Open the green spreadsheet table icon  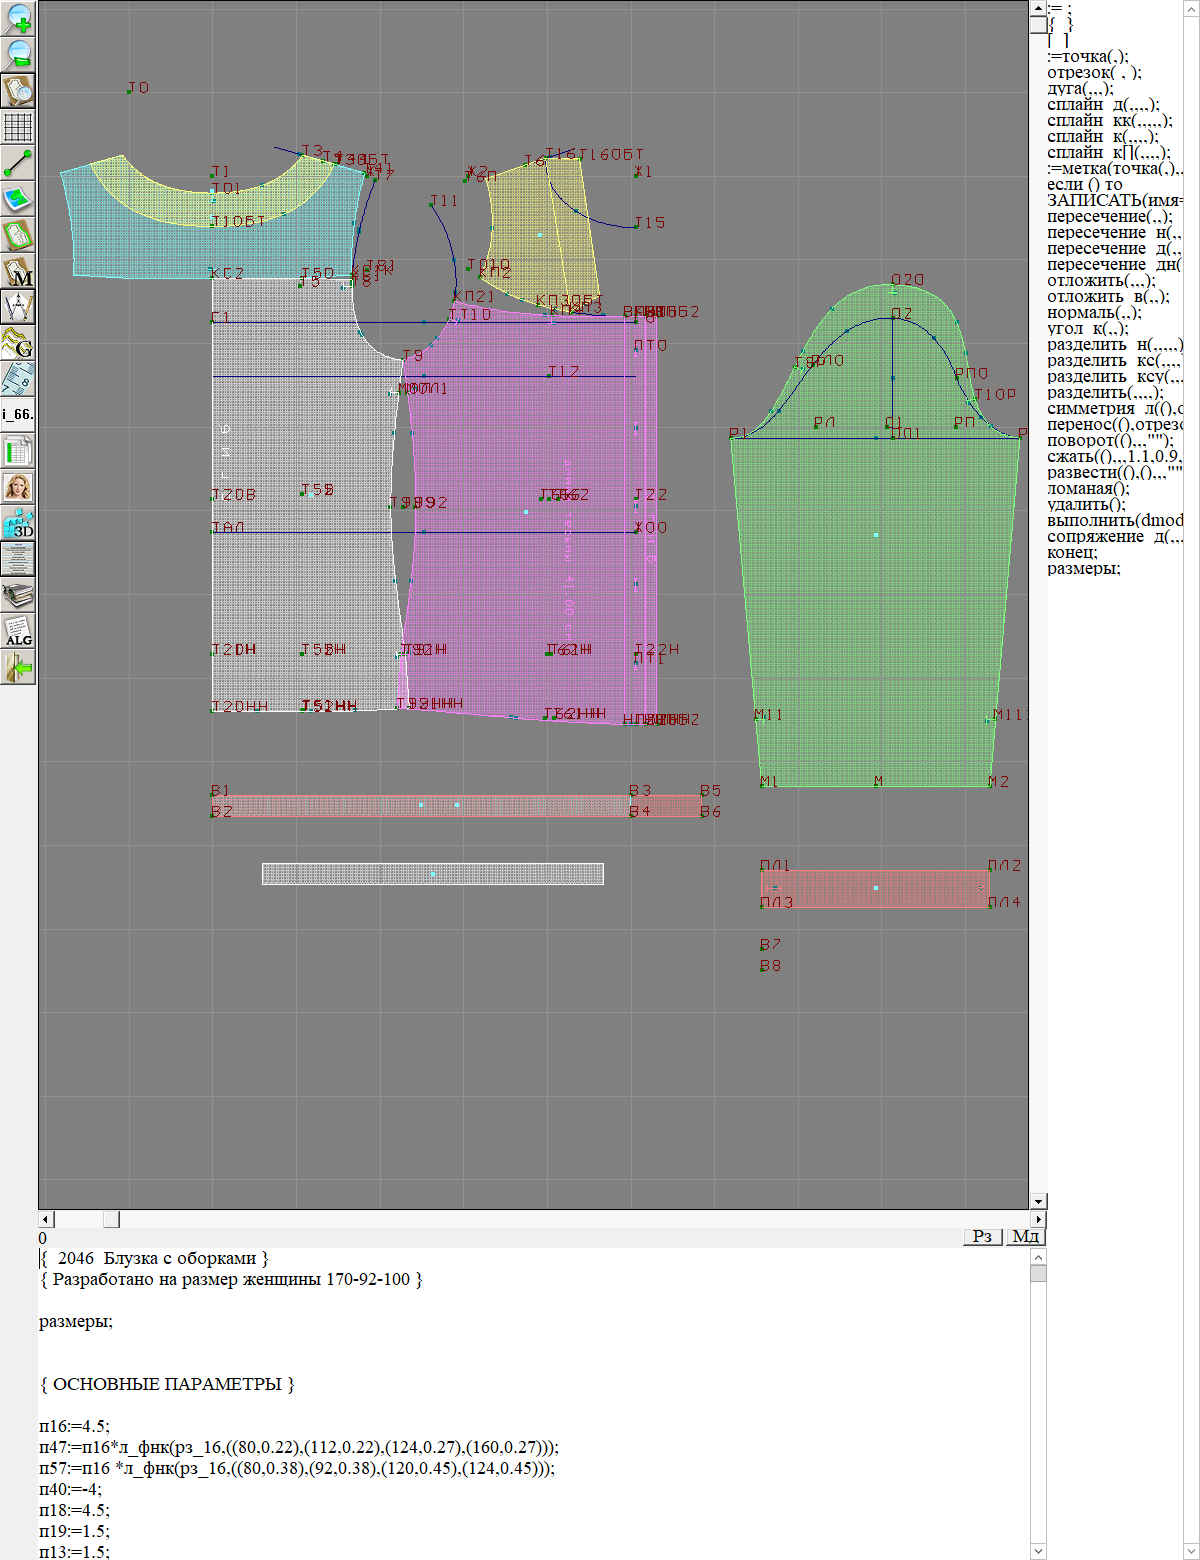pos(18,451)
